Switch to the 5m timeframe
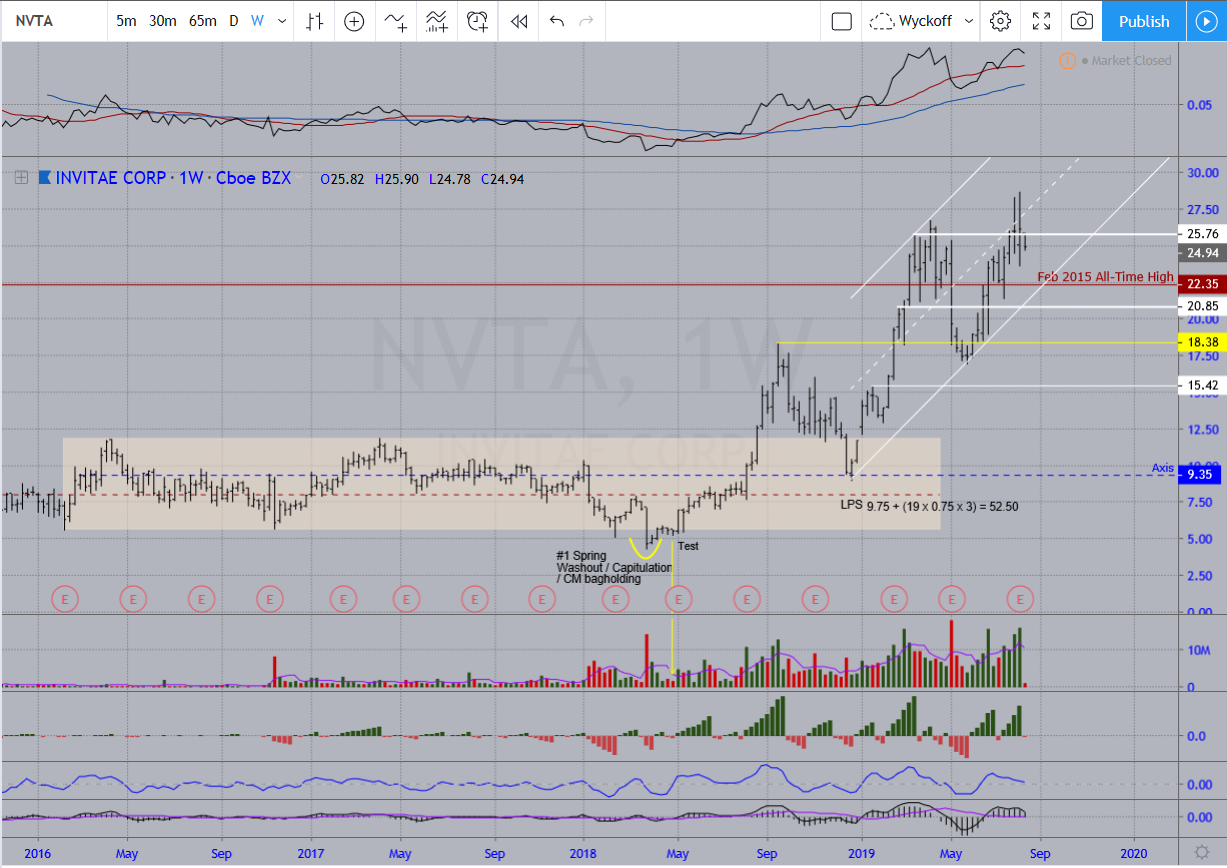This screenshot has height=868, width=1227. pyautogui.click(x=126, y=21)
